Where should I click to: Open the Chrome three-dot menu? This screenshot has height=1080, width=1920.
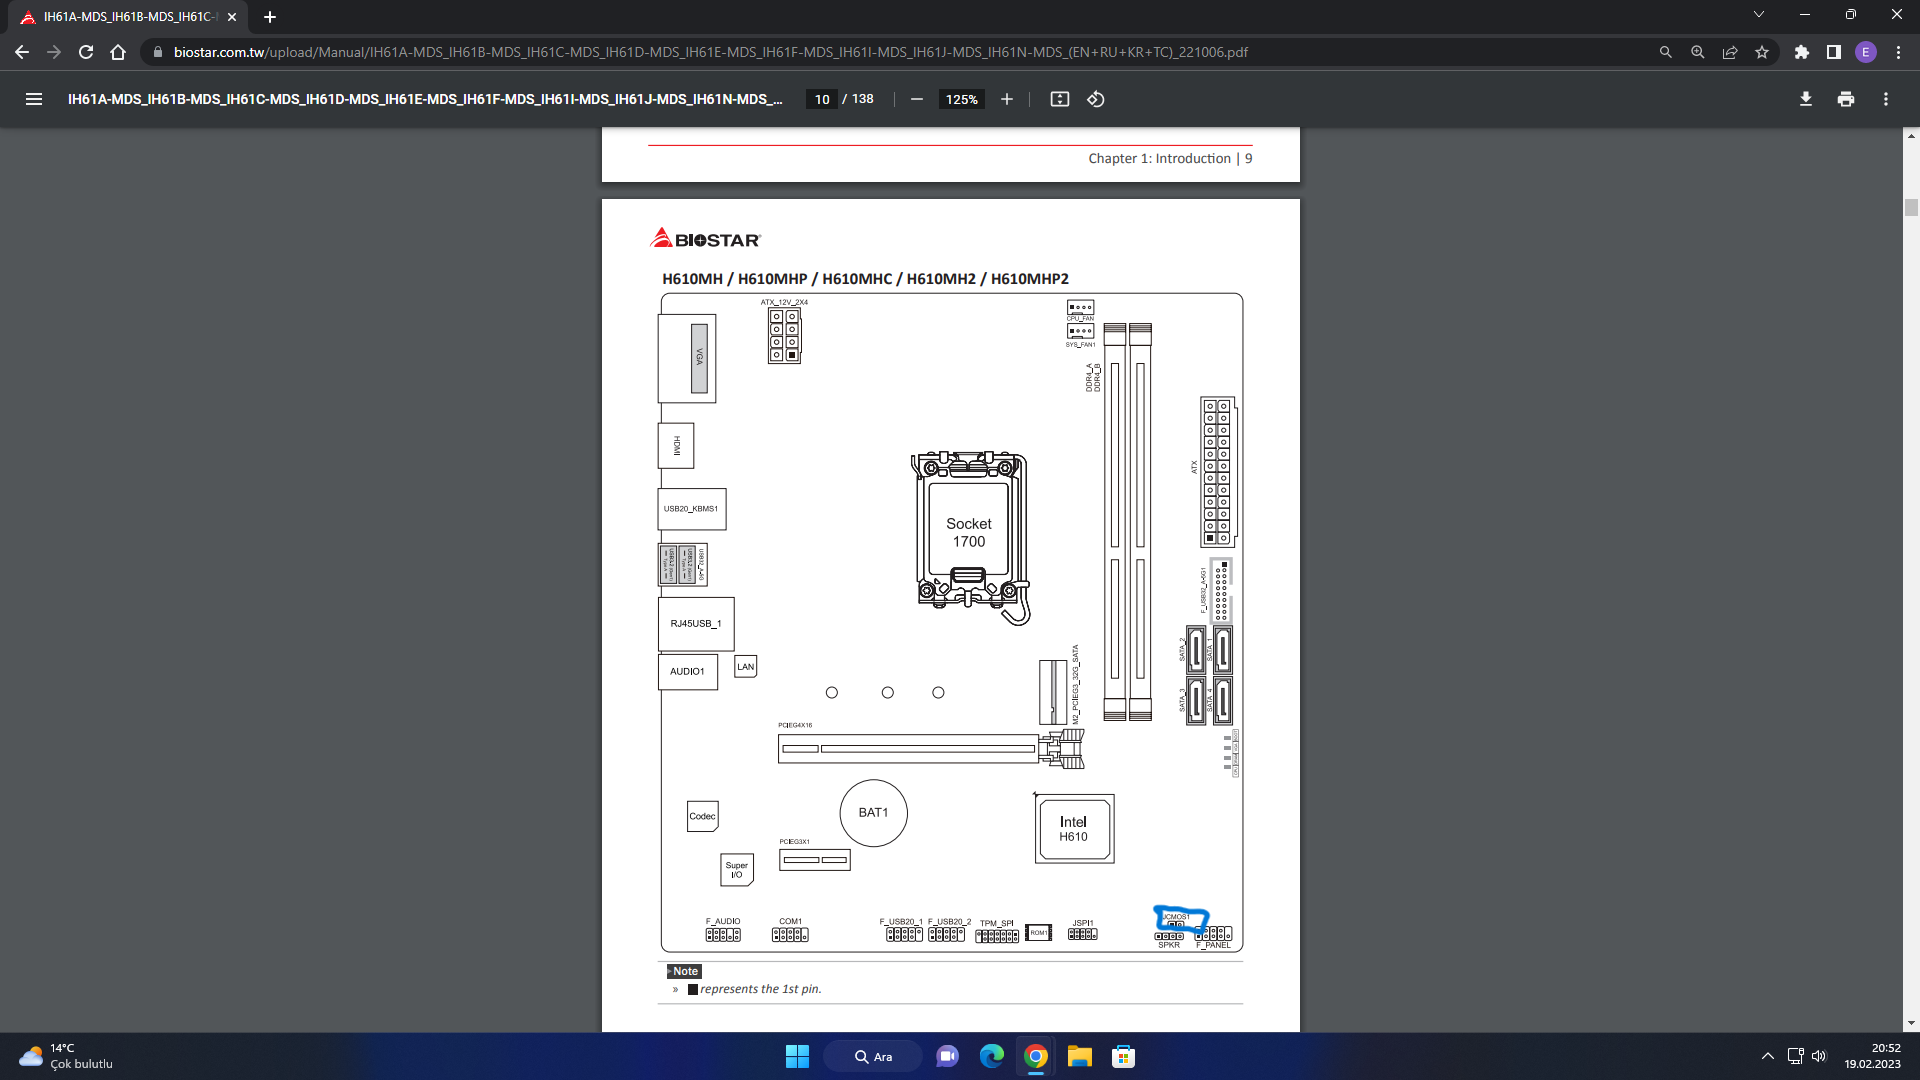(x=1898, y=52)
